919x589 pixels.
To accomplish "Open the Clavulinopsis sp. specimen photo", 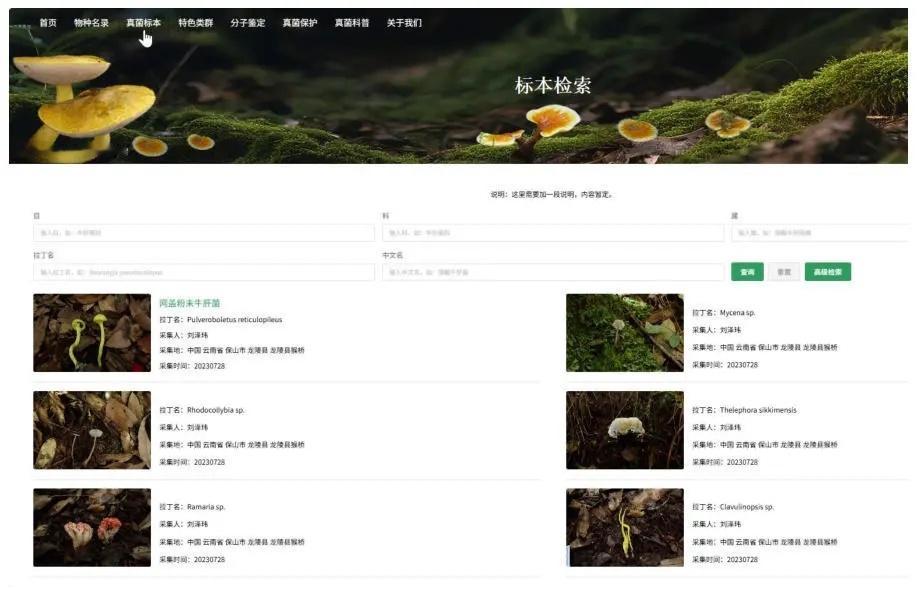I will [x=625, y=527].
